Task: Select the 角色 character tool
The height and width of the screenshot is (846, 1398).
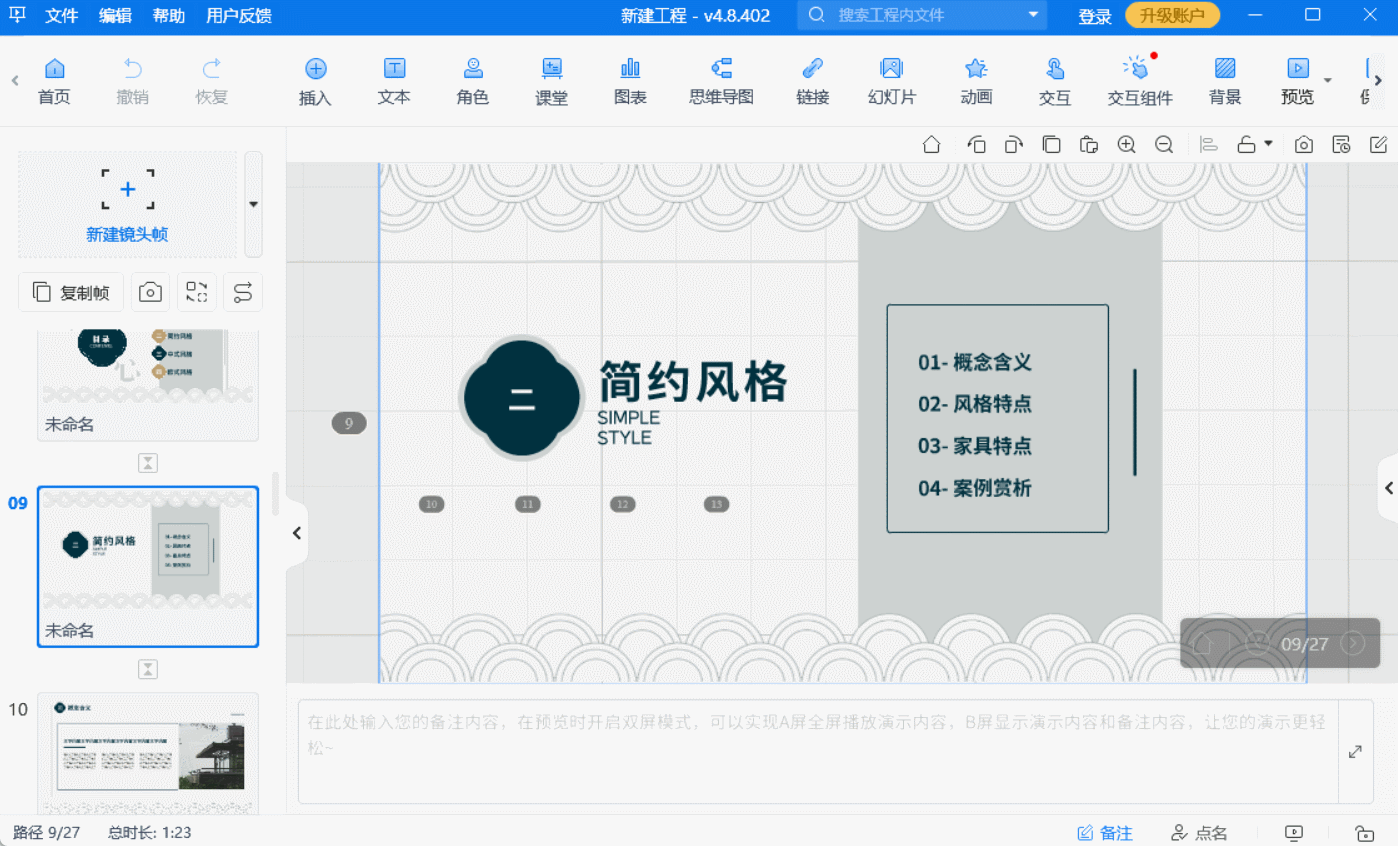Action: (x=472, y=81)
